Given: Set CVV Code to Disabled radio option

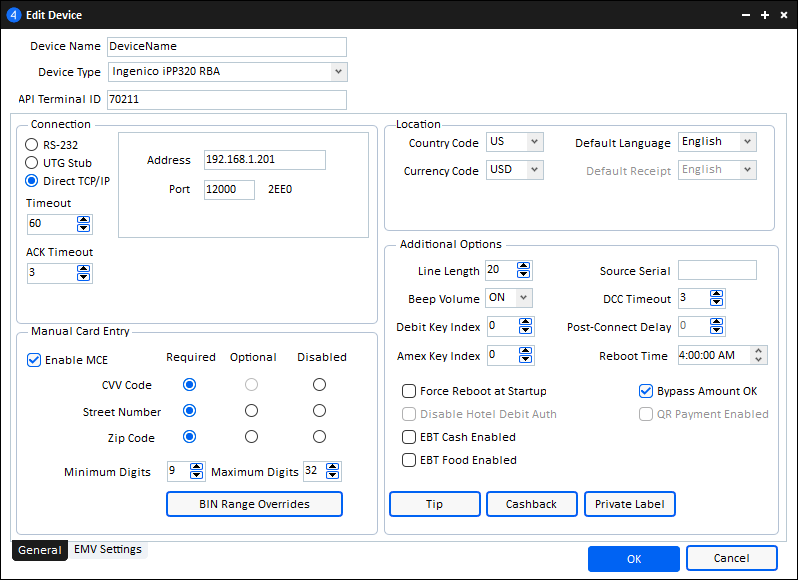Looking at the screenshot, I should point(319,384).
